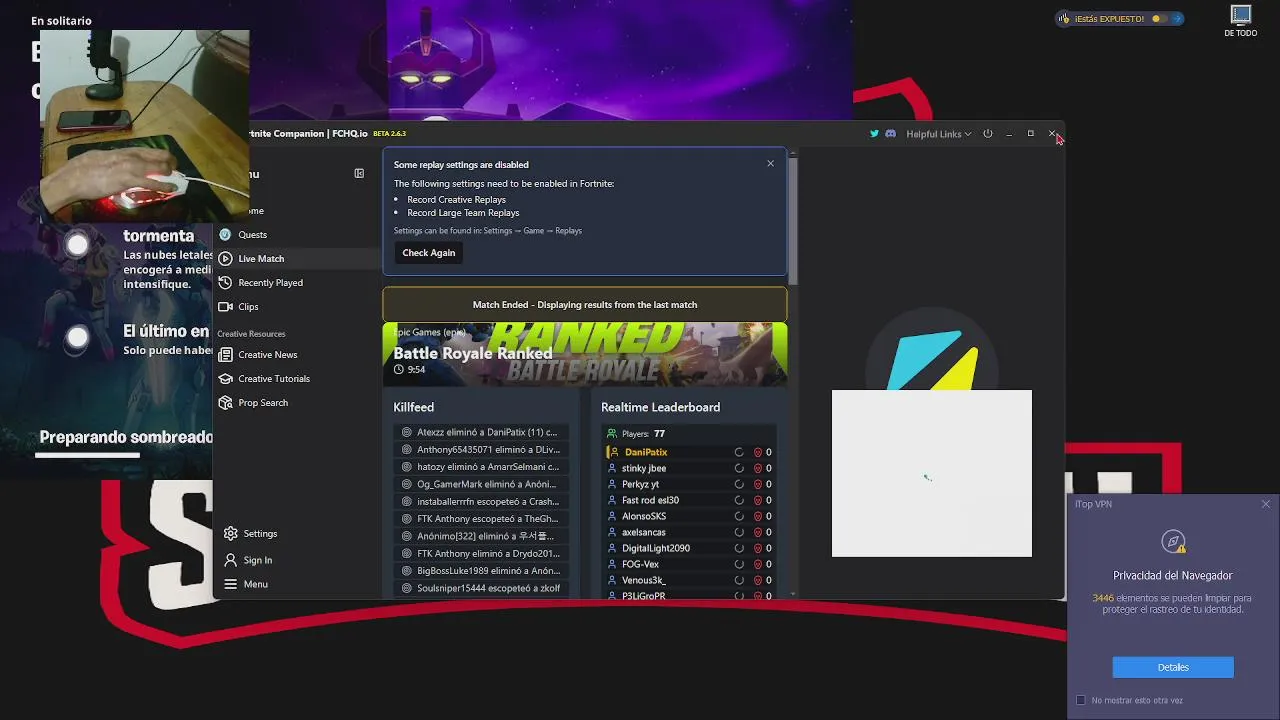Click the blue arrow on the EXPUESTO widget
The image size is (1280, 720).
(x=1177, y=19)
